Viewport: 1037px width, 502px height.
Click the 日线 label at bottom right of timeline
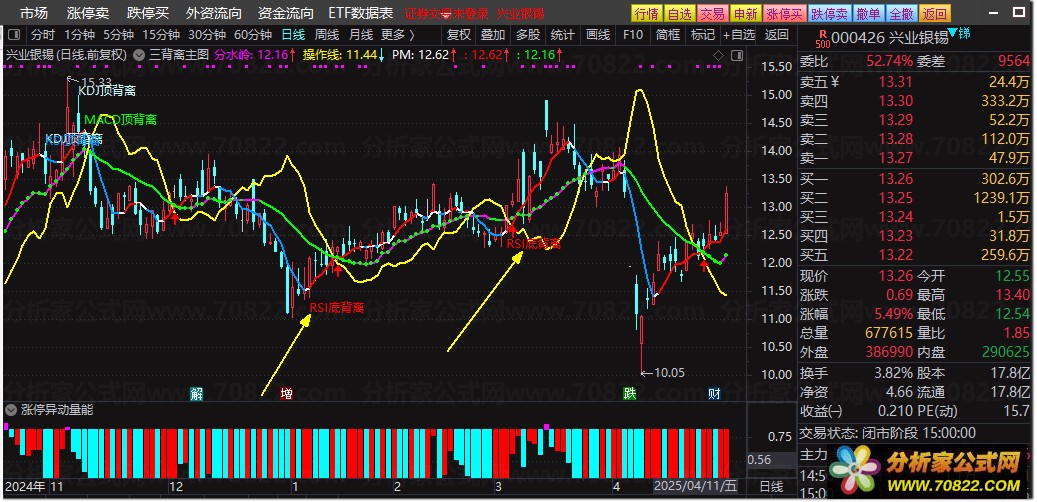click(x=771, y=487)
